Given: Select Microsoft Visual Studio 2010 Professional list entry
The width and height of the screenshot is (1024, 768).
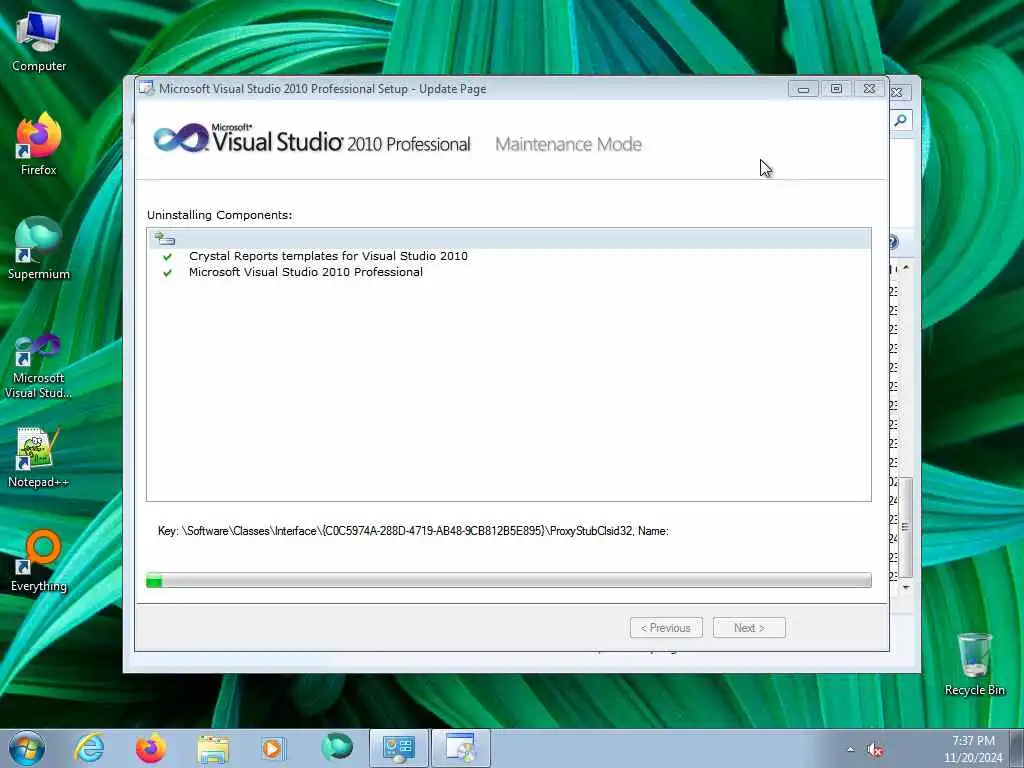Looking at the screenshot, I should [x=306, y=272].
